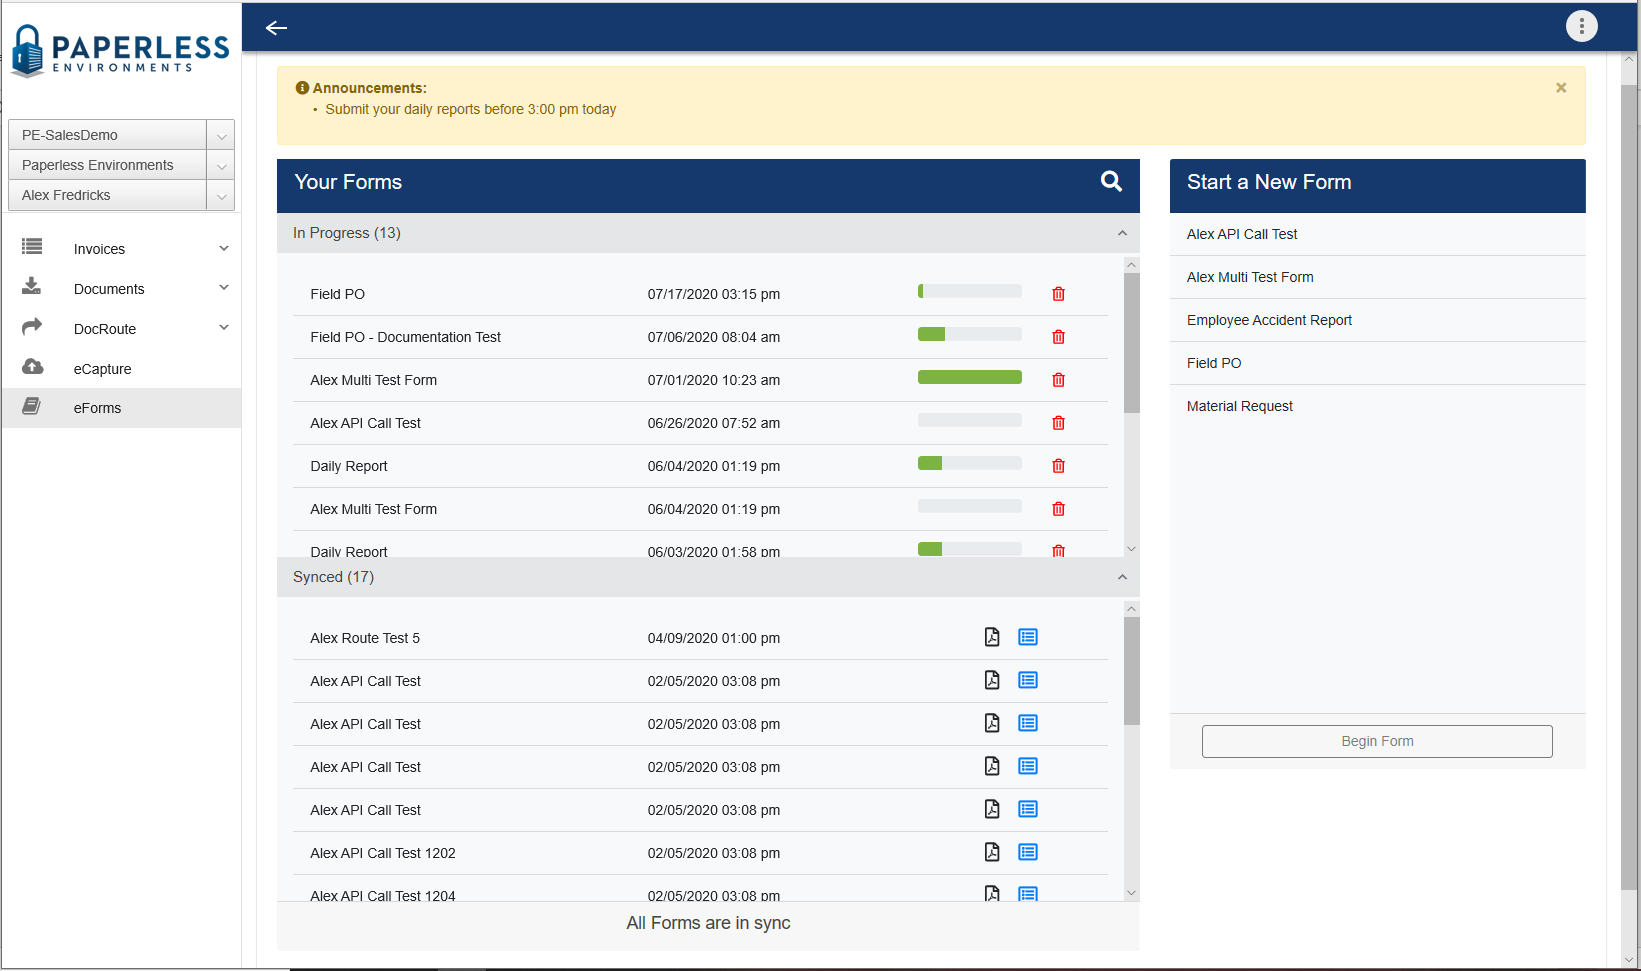Delete the Alex Multi Test Form dated 07/01/2020
This screenshot has height=971, width=1641.
1058,380
